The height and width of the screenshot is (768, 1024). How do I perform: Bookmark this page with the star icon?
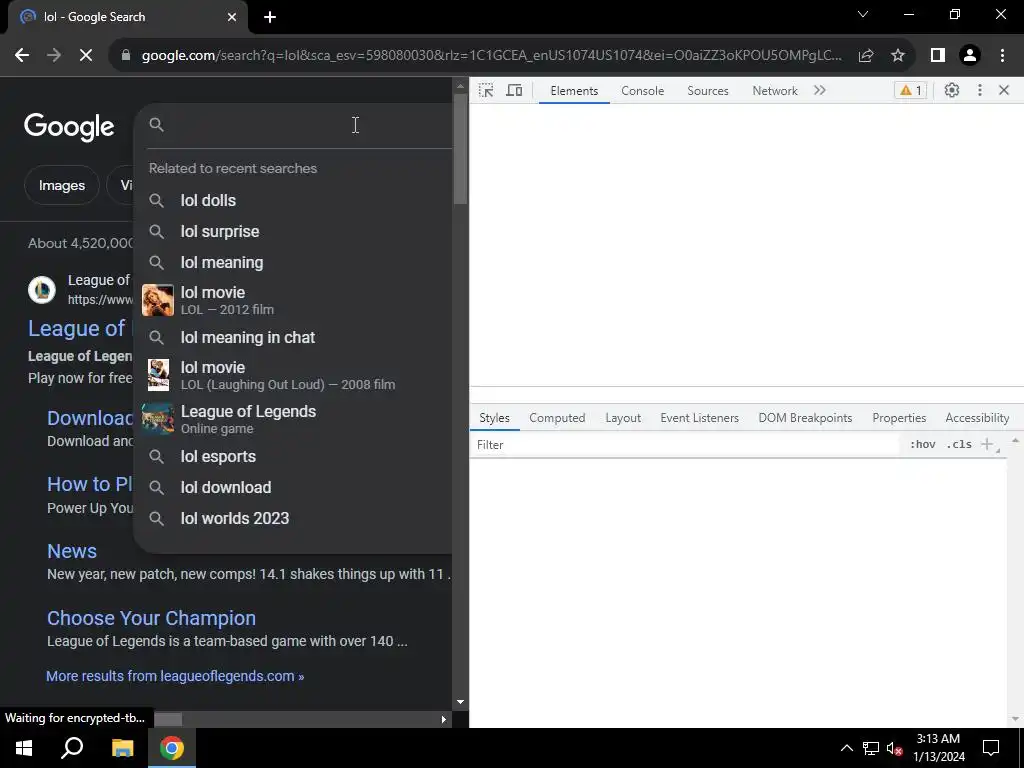point(898,56)
